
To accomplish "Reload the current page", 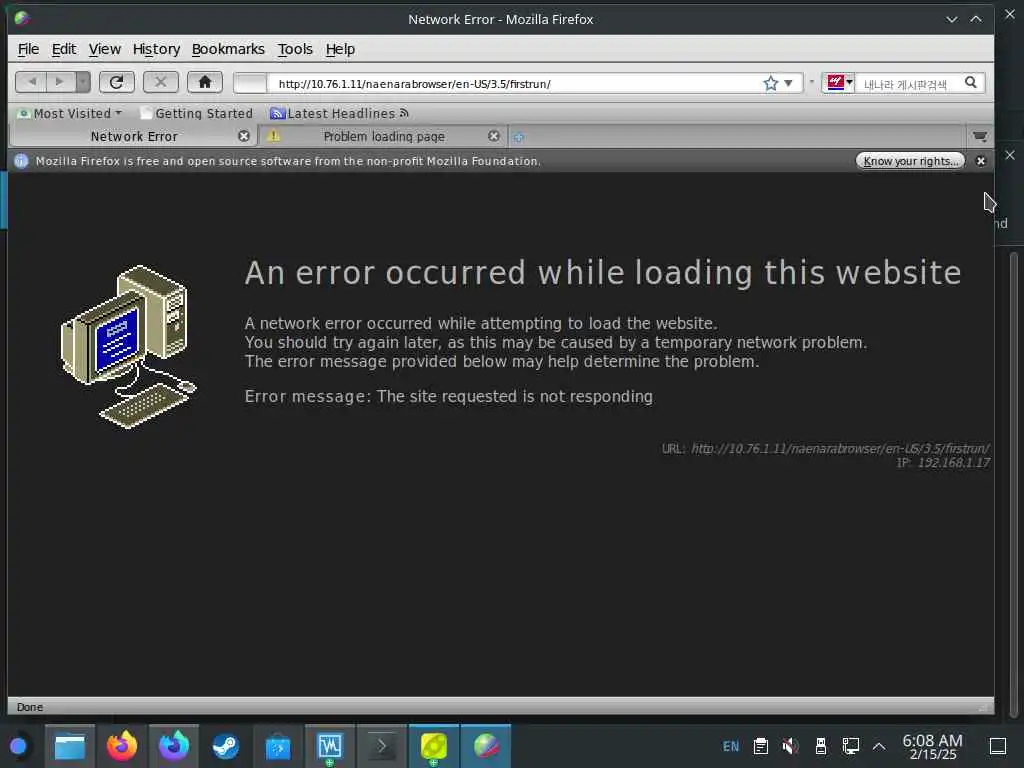I will click(116, 82).
